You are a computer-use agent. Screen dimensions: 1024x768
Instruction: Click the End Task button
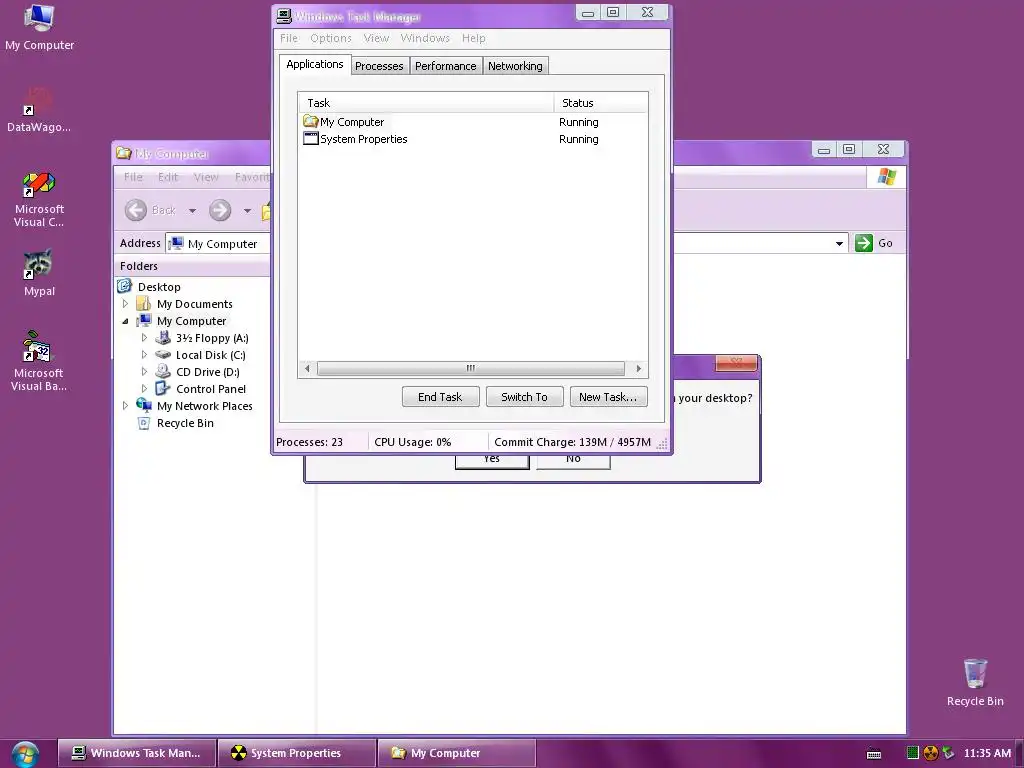click(441, 396)
